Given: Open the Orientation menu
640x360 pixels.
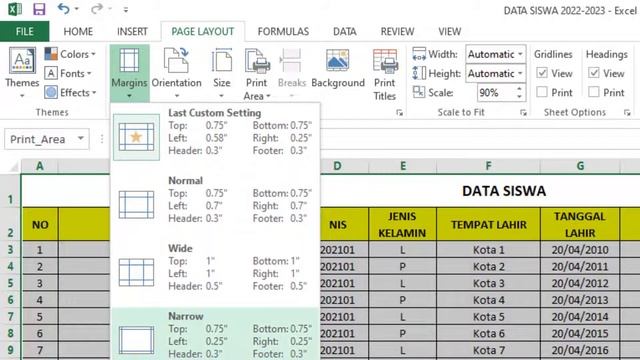Looking at the screenshot, I should 176,73.
